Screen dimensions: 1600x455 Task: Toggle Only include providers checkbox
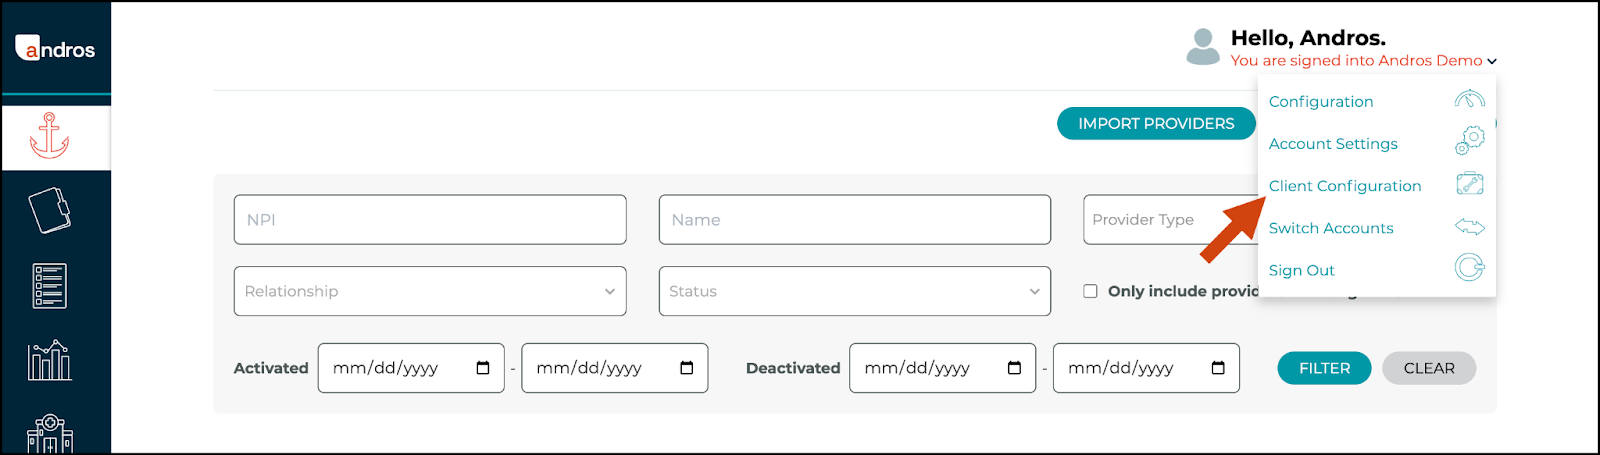pos(1090,291)
